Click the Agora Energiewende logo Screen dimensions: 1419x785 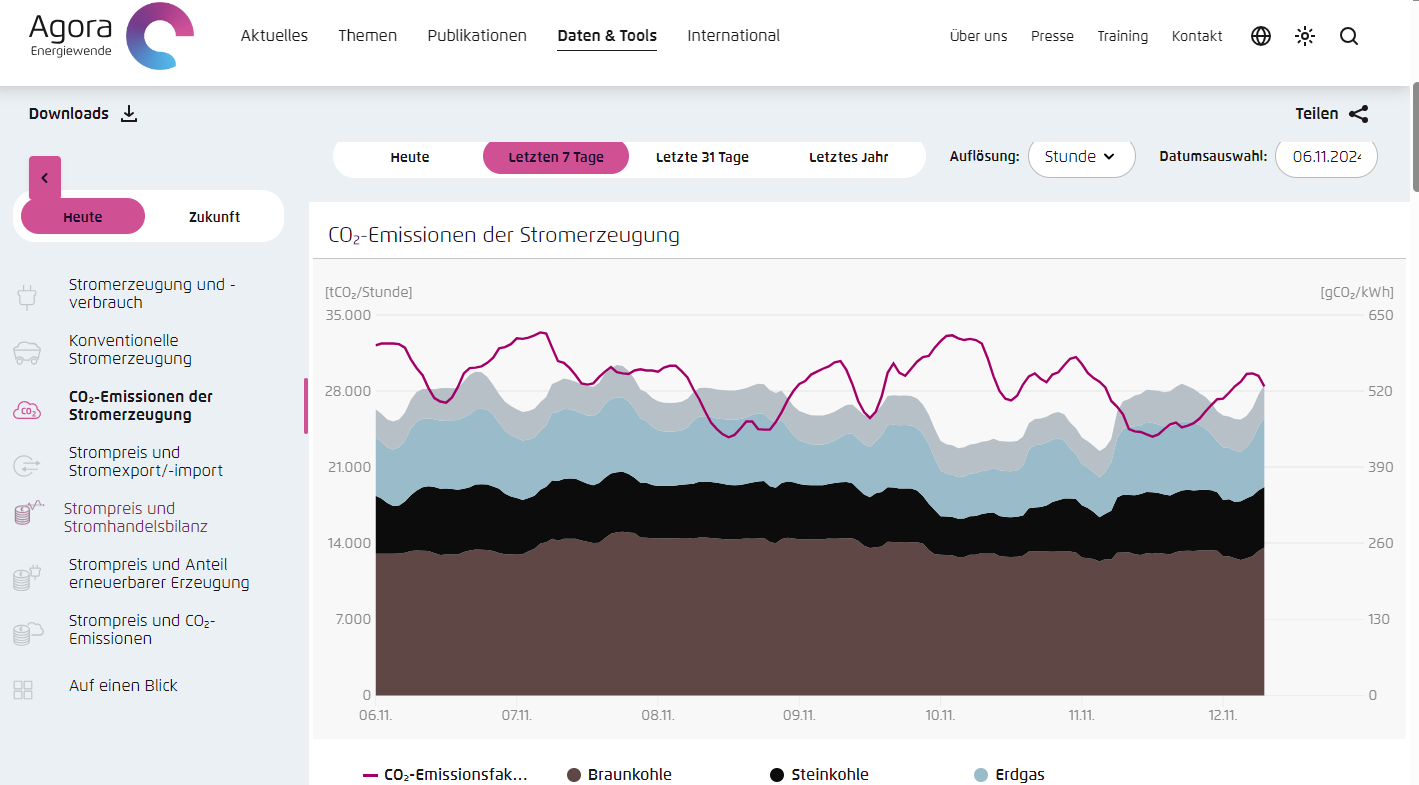[x=111, y=36]
